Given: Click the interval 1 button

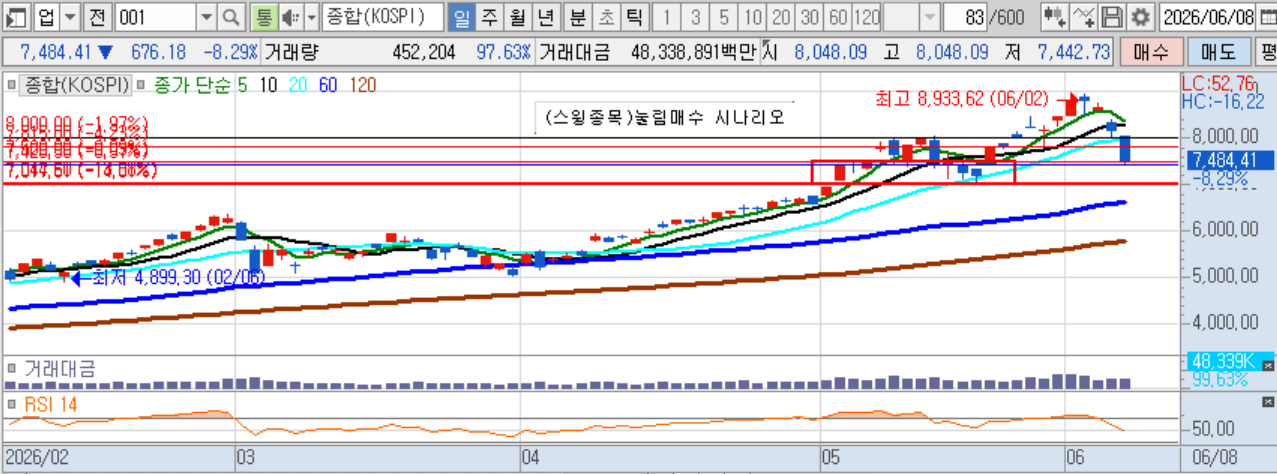Looking at the screenshot, I should coord(667,17).
